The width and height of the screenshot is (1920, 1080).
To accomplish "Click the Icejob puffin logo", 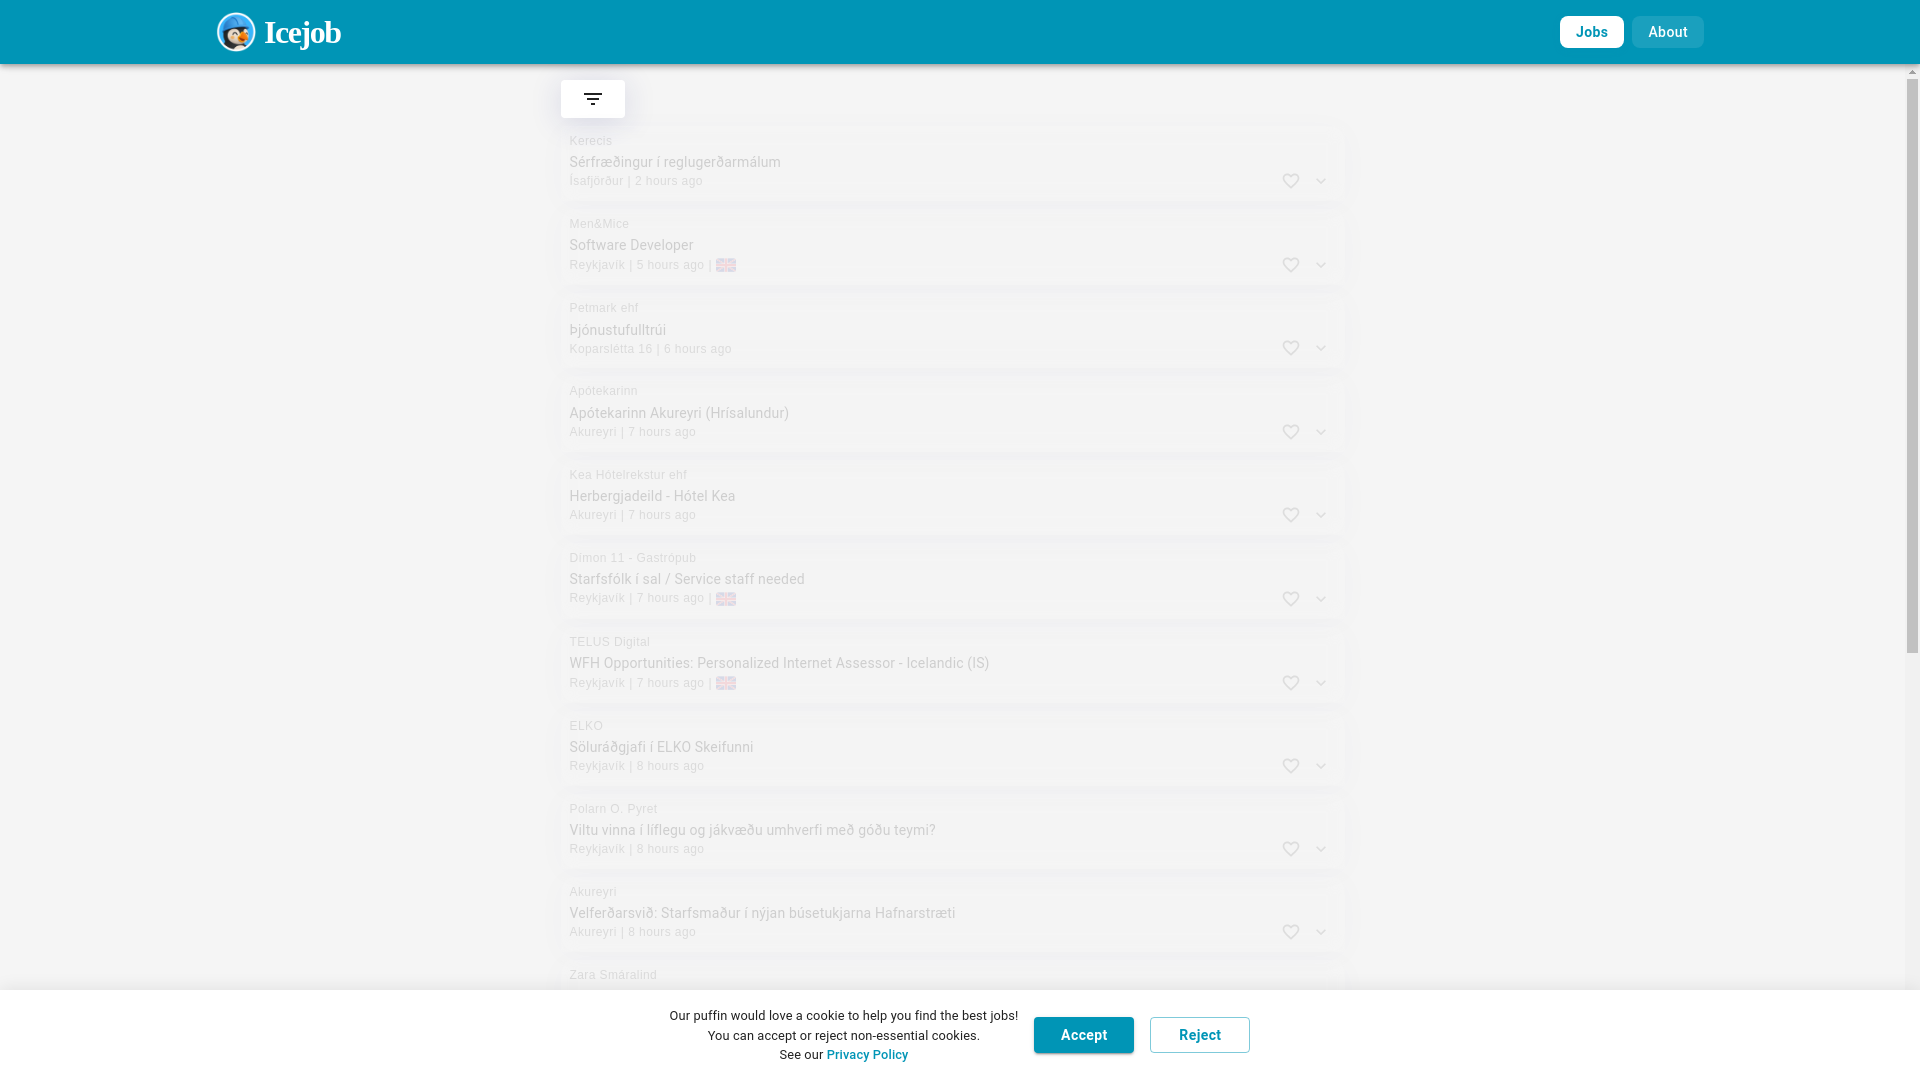I will click(236, 32).
